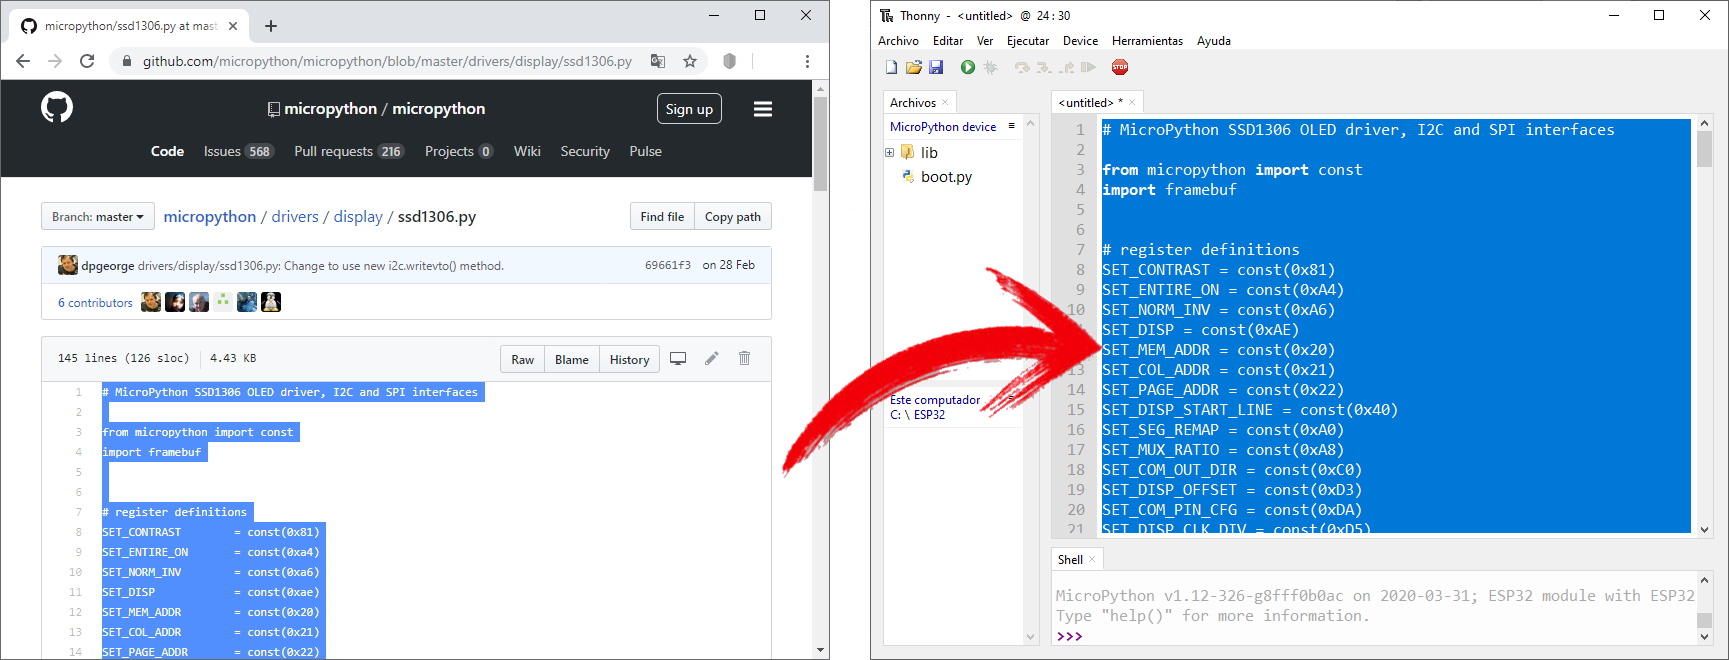Click the Raw button
Screen dimensions: 1729x660
[x=523, y=359]
